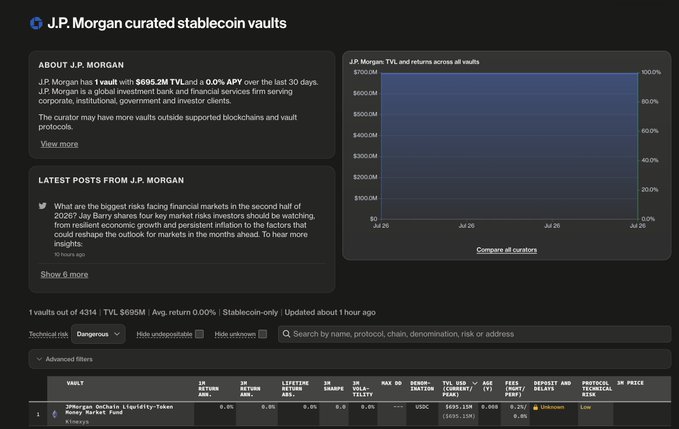Click the Twitter bird icon on the latest post
The image size is (679, 429).
[42, 206]
